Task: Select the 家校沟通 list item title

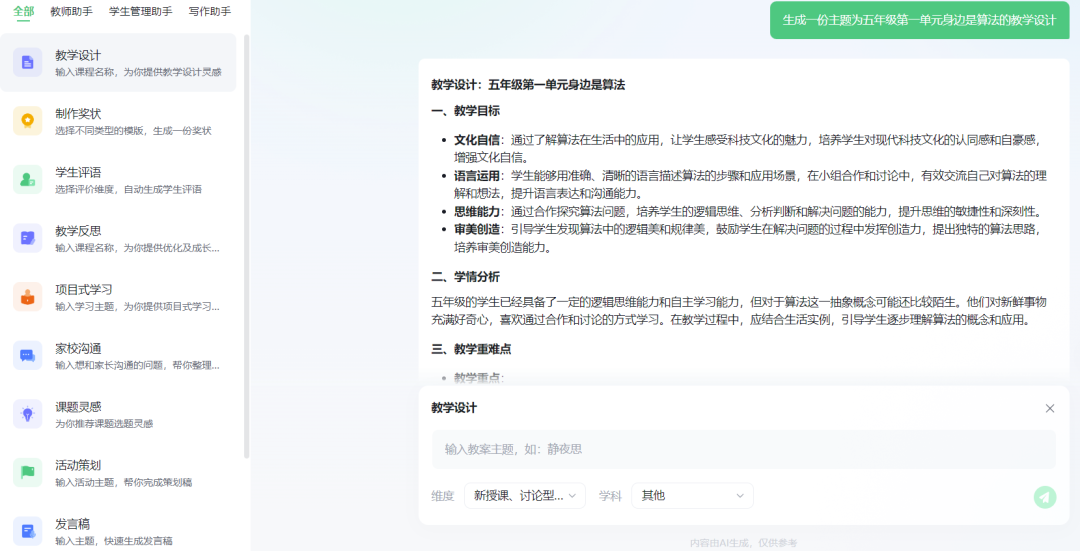Action: (x=79, y=349)
